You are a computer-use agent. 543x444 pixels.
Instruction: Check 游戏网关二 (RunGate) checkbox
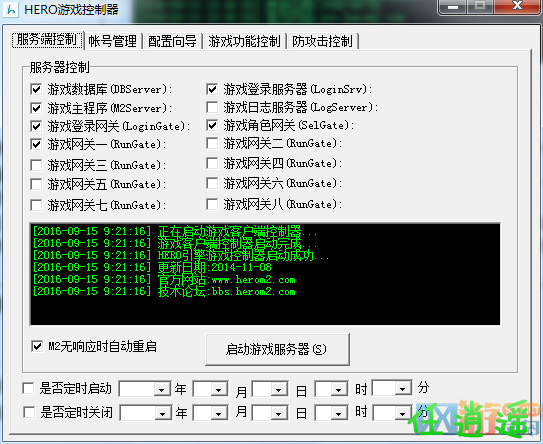tap(212, 143)
